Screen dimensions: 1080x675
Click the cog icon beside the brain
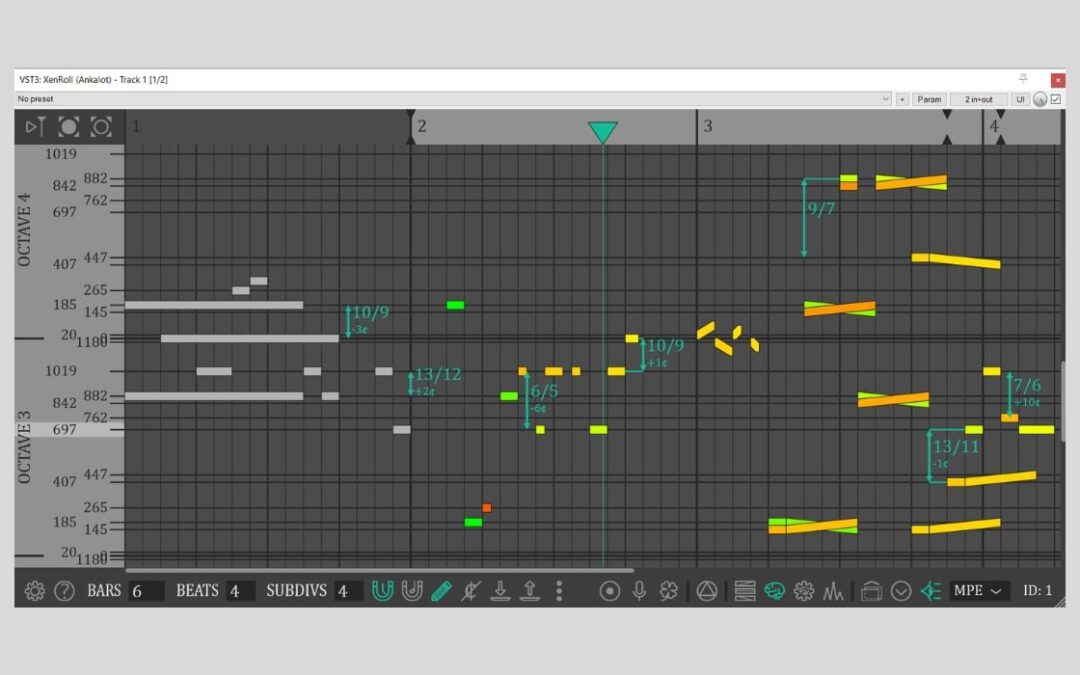(804, 591)
